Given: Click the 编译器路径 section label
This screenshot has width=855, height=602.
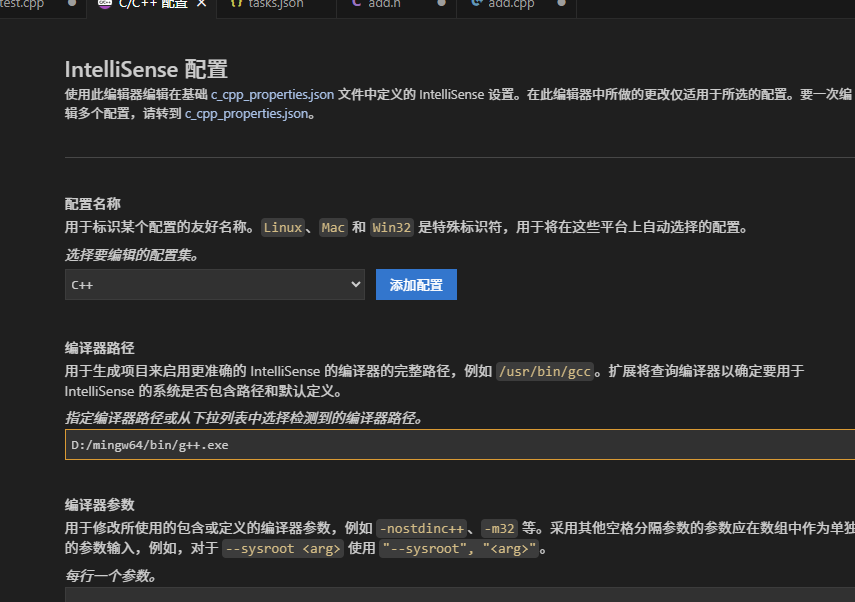Looking at the screenshot, I should tap(100, 348).
